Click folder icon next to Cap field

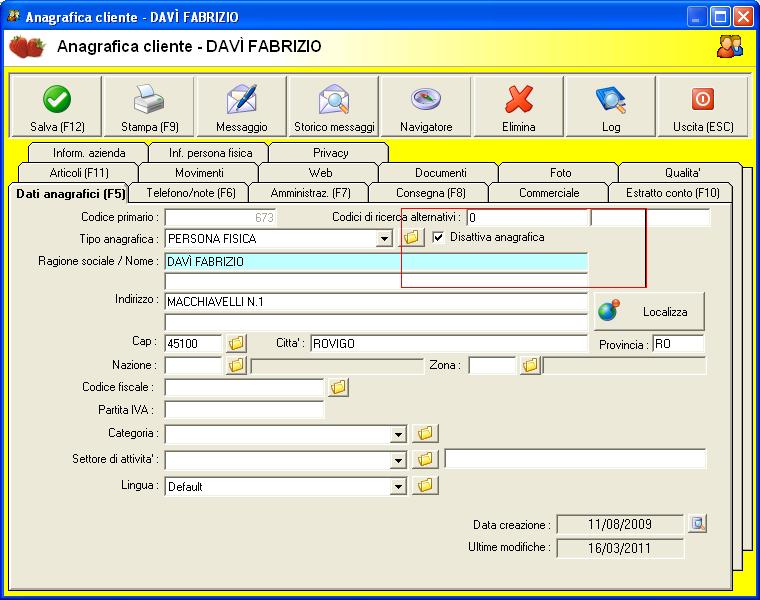[236, 343]
